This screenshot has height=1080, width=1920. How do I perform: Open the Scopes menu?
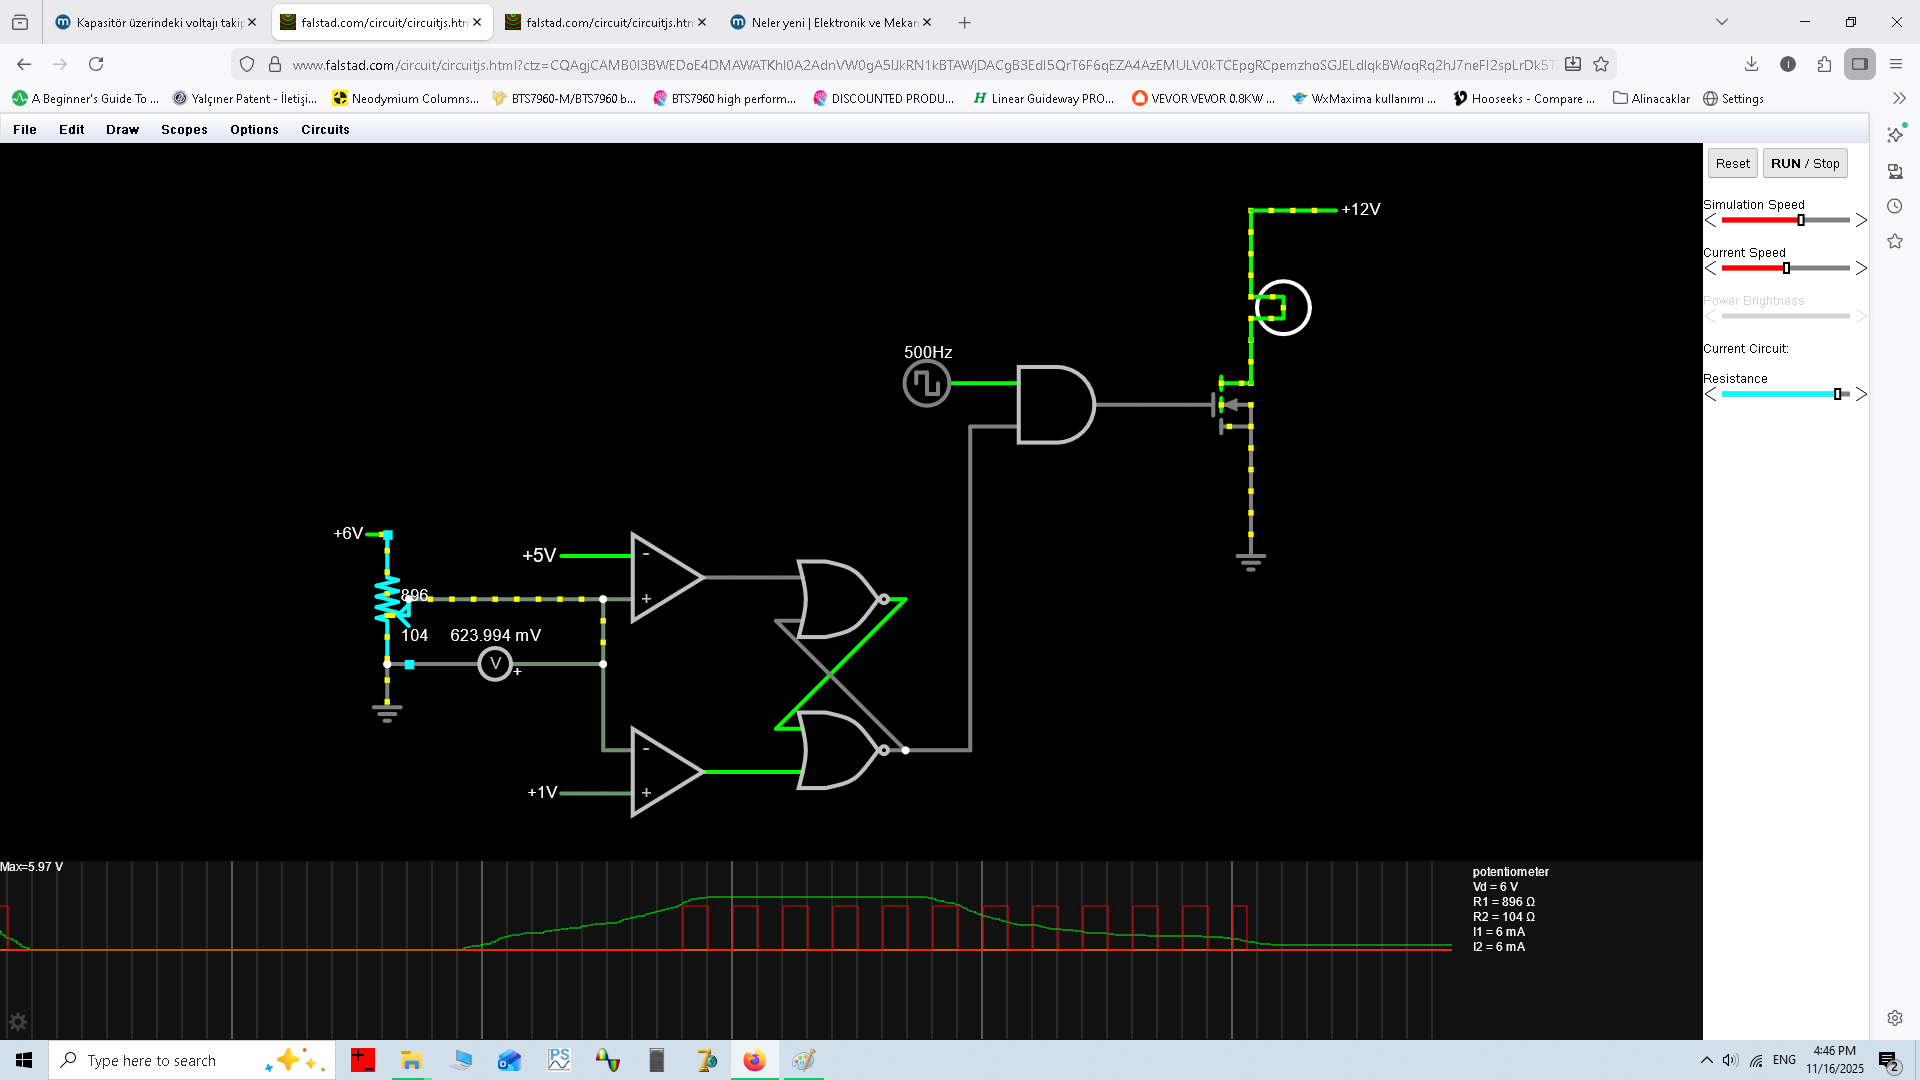184,130
